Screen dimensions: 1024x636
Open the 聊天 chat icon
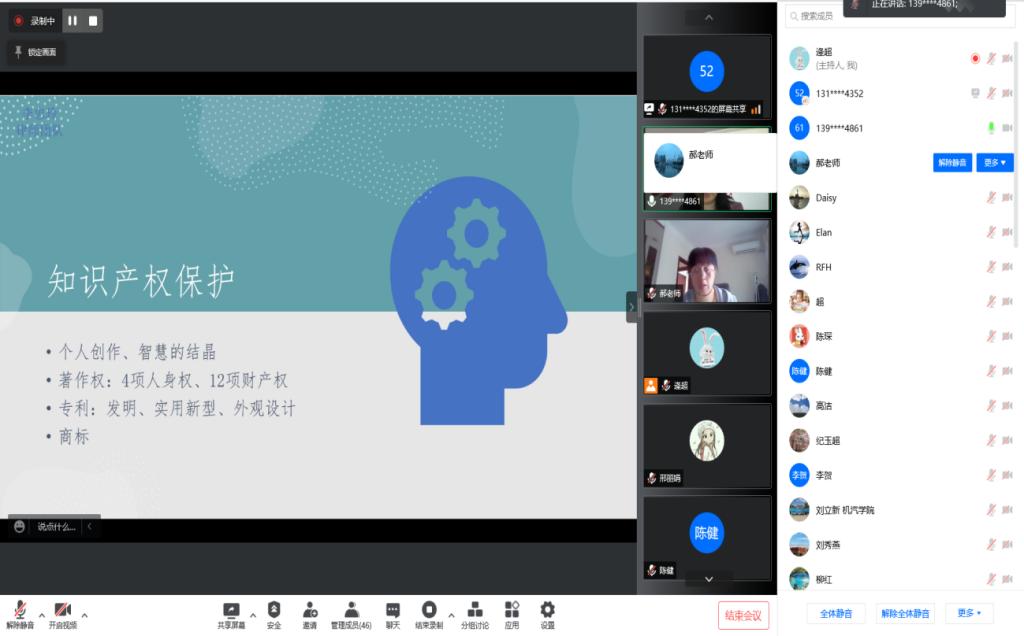(x=393, y=610)
